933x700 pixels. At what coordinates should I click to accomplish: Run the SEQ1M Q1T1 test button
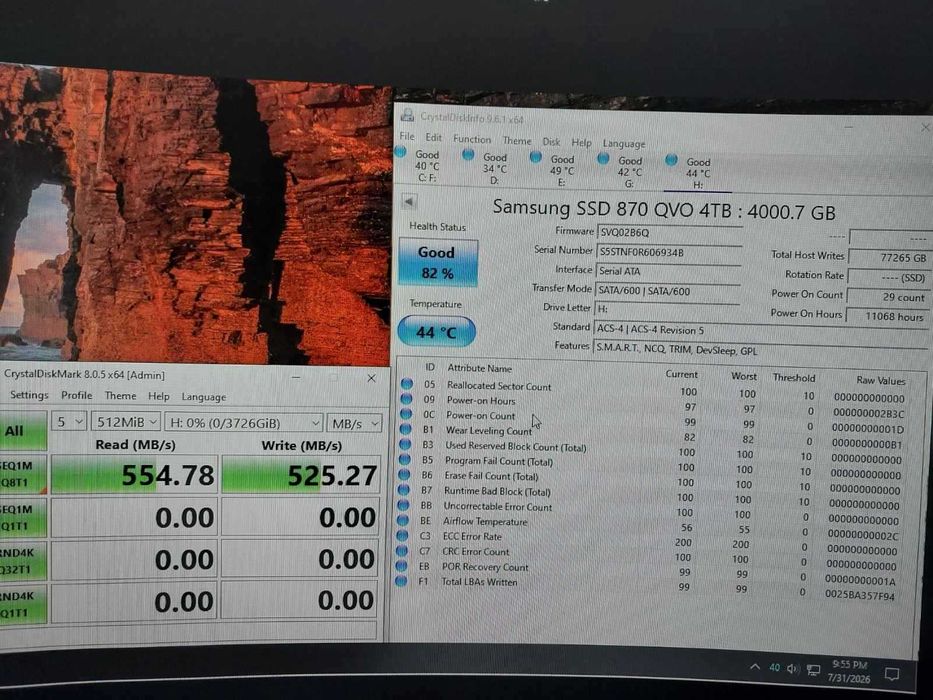click(23, 518)
